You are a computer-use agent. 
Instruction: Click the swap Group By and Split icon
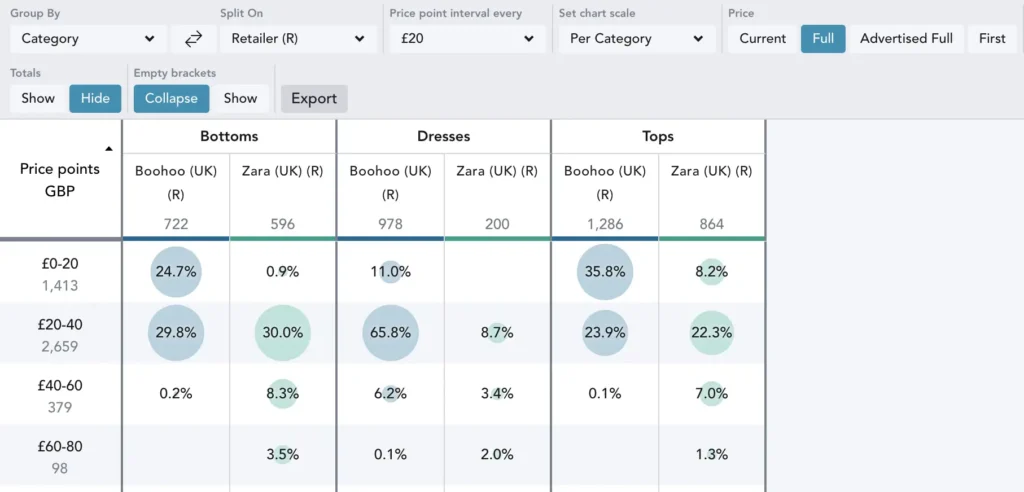tap(194, 39)
